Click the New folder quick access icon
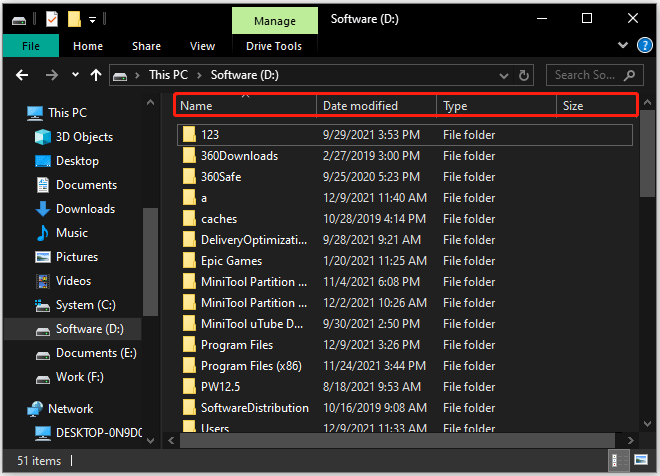Screen dimensions: 660x476 click(x=74, y=19)
